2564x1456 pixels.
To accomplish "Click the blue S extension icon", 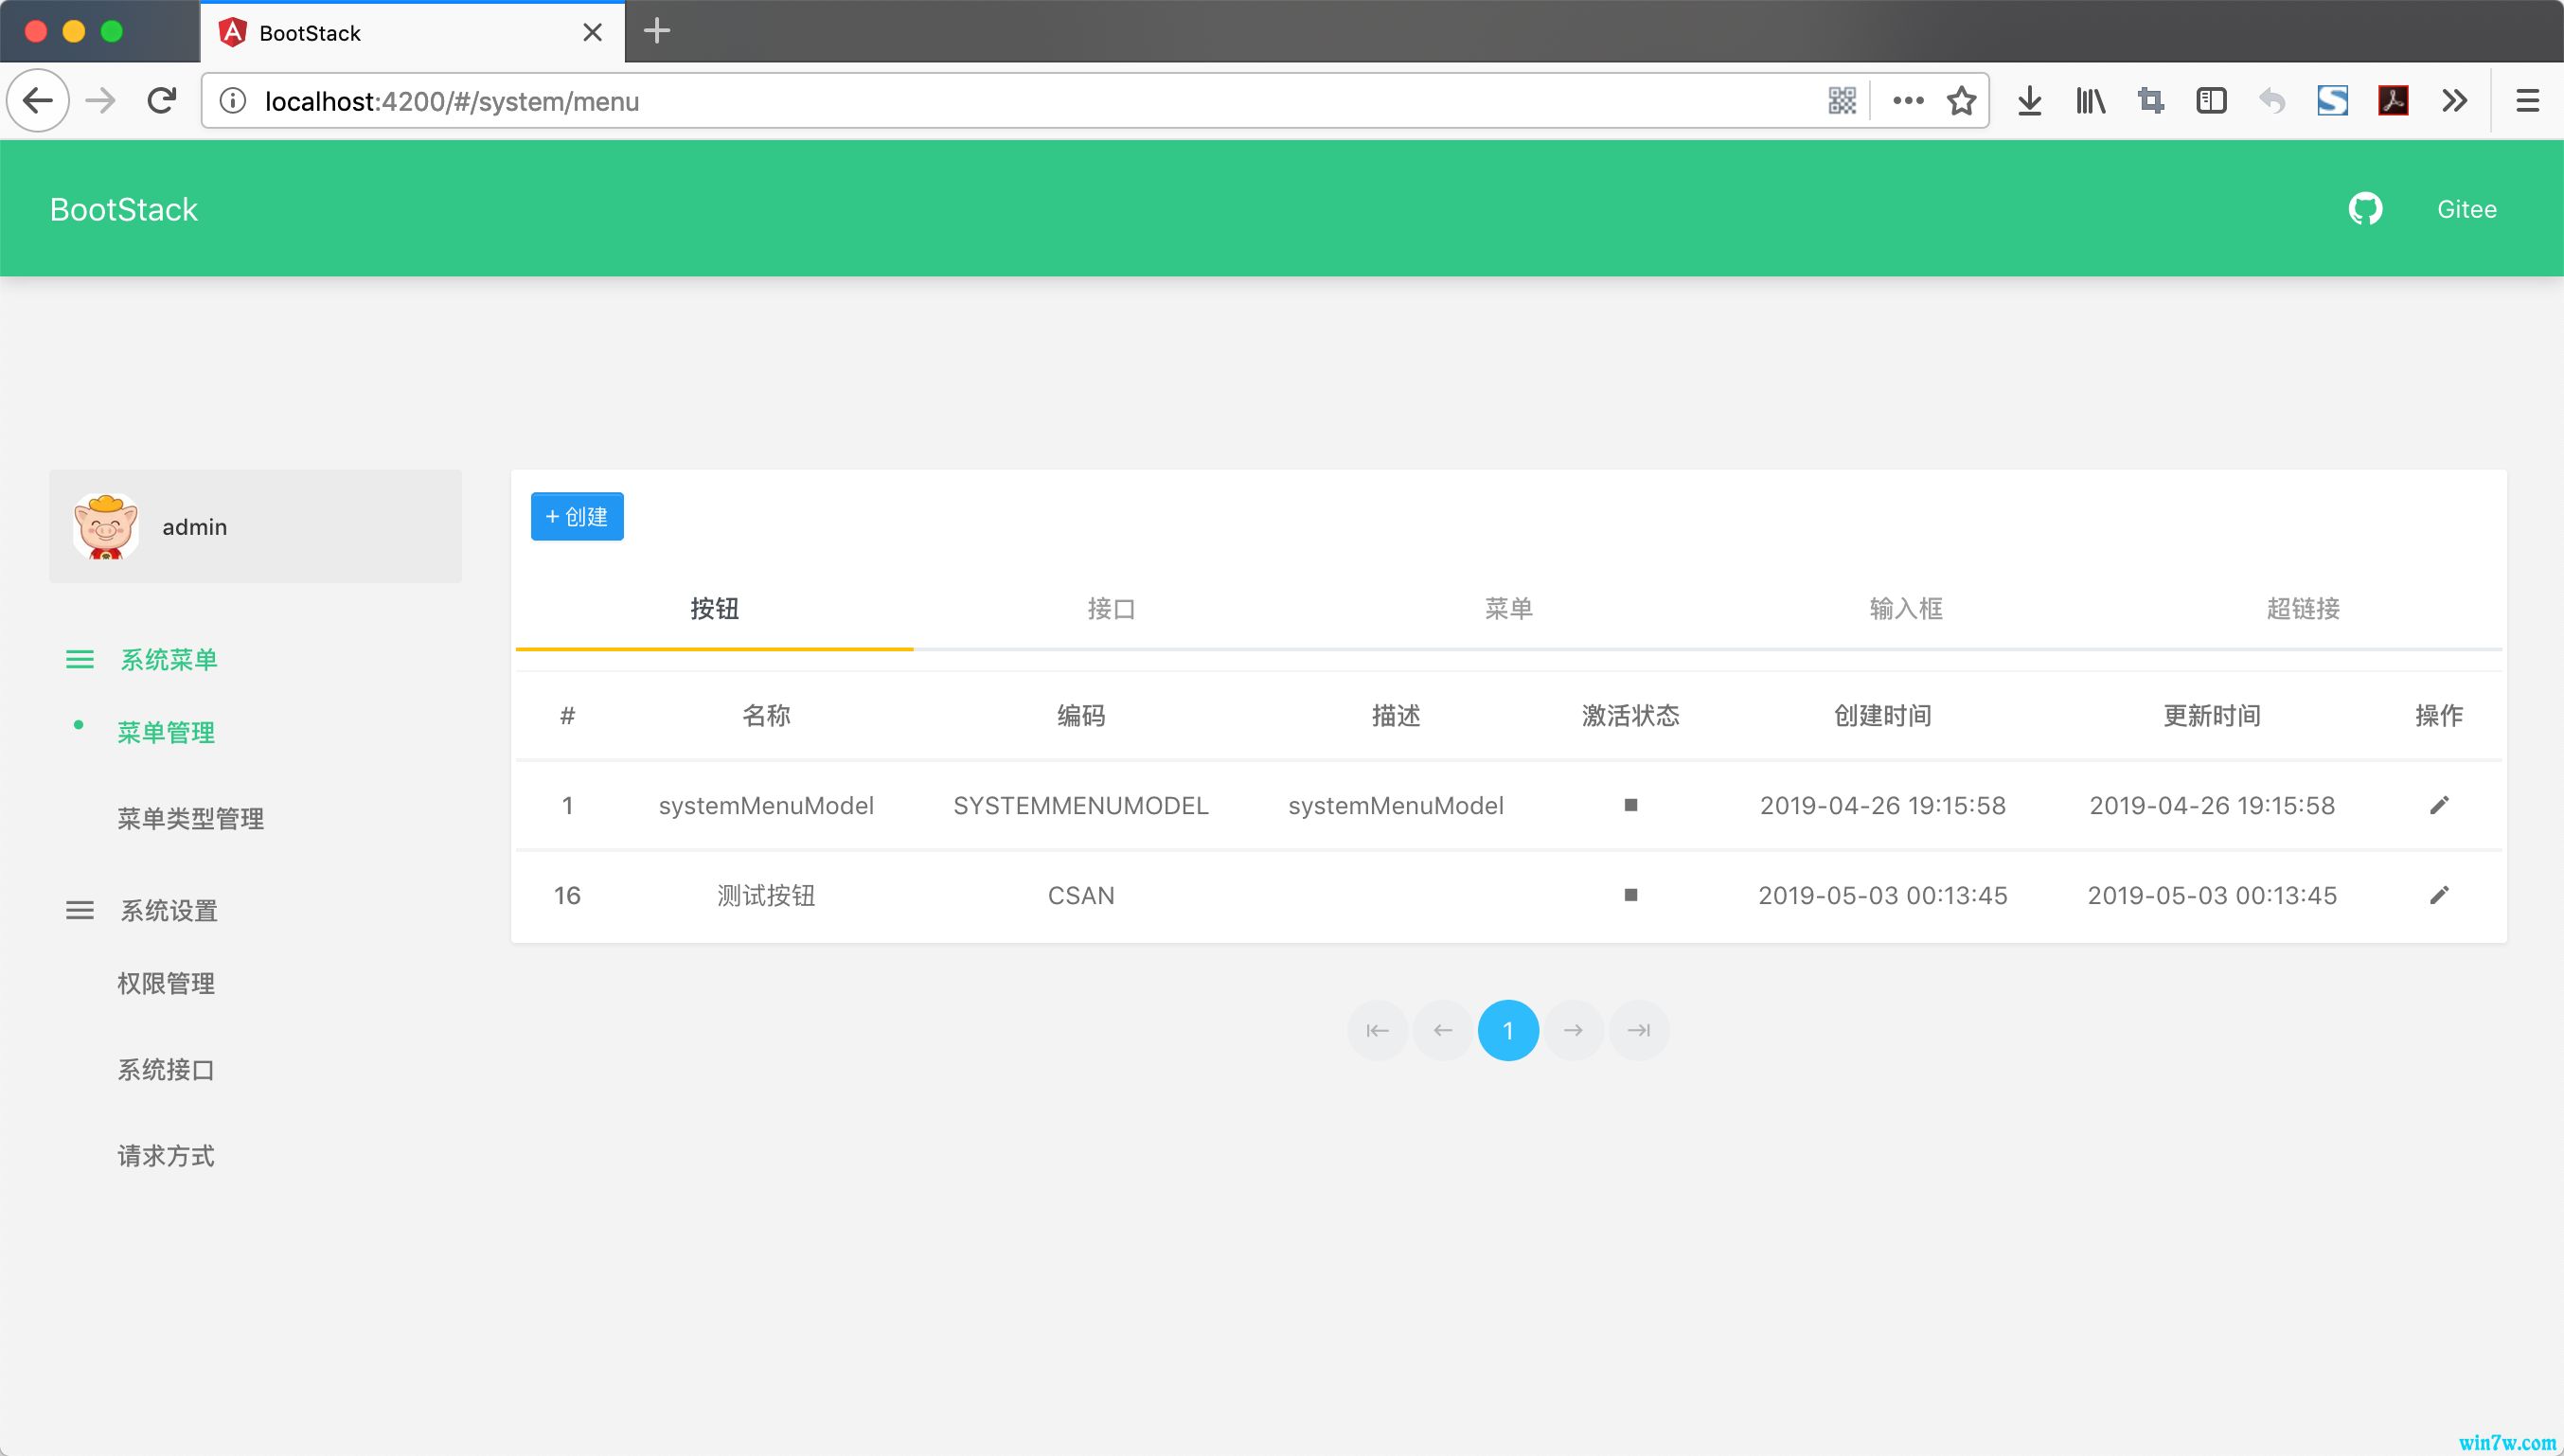I will pyautogui.click(x=2332, y=100).
